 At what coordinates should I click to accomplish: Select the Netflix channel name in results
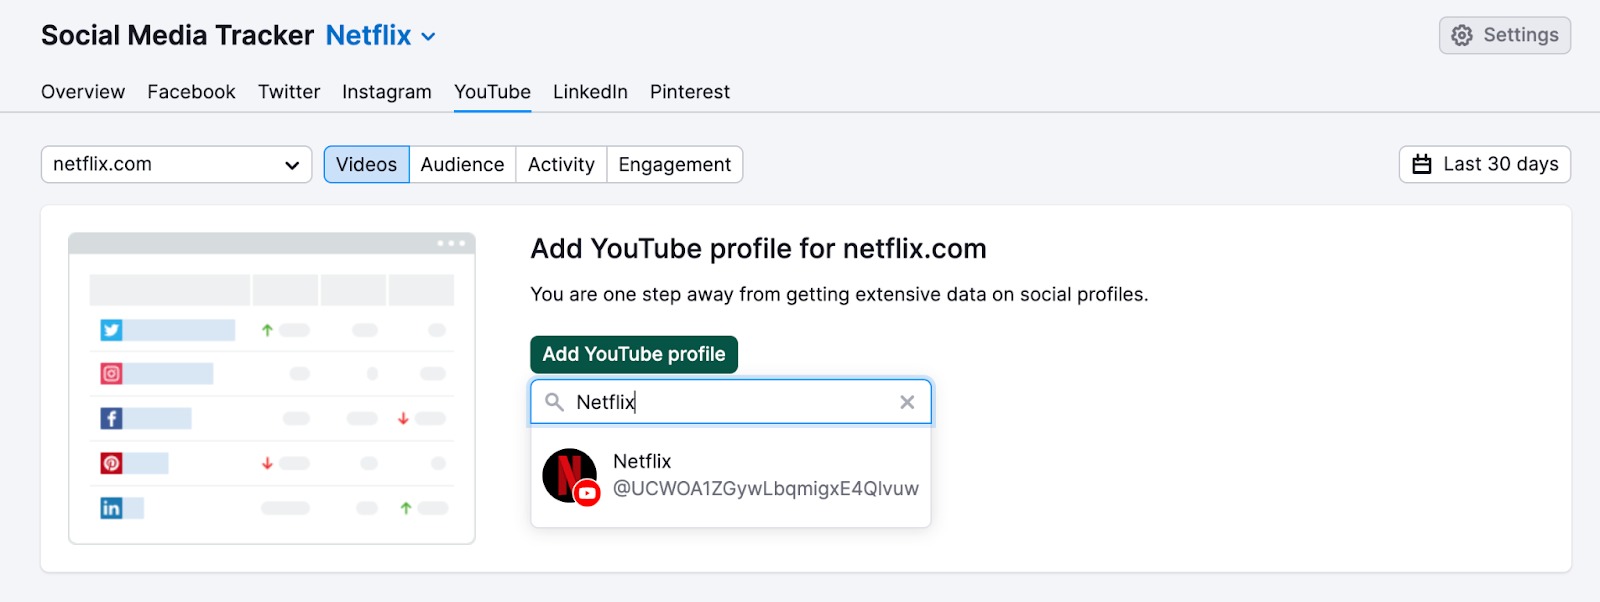(x=642, y=461)
